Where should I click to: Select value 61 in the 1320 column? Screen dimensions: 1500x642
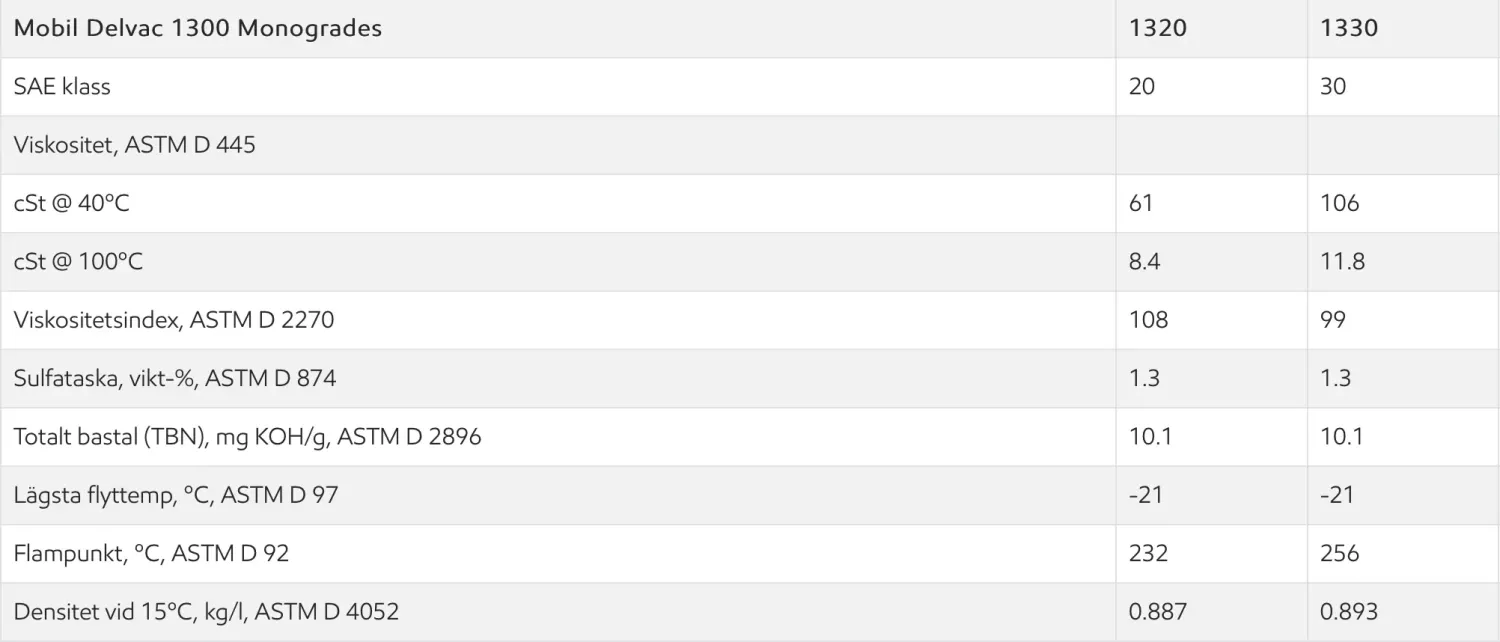pyautogui.click(x=1141, y=203)
